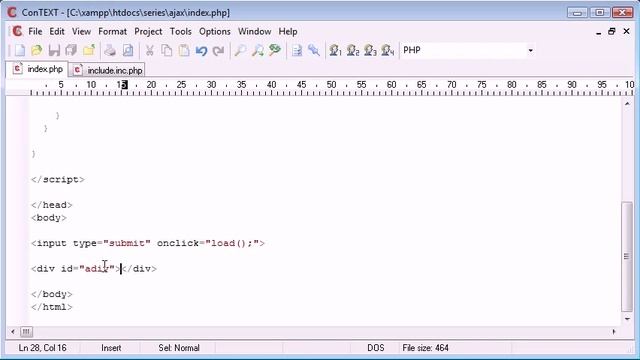
Task: Click ruler mark 40
Action: click(x=271, y=85)
